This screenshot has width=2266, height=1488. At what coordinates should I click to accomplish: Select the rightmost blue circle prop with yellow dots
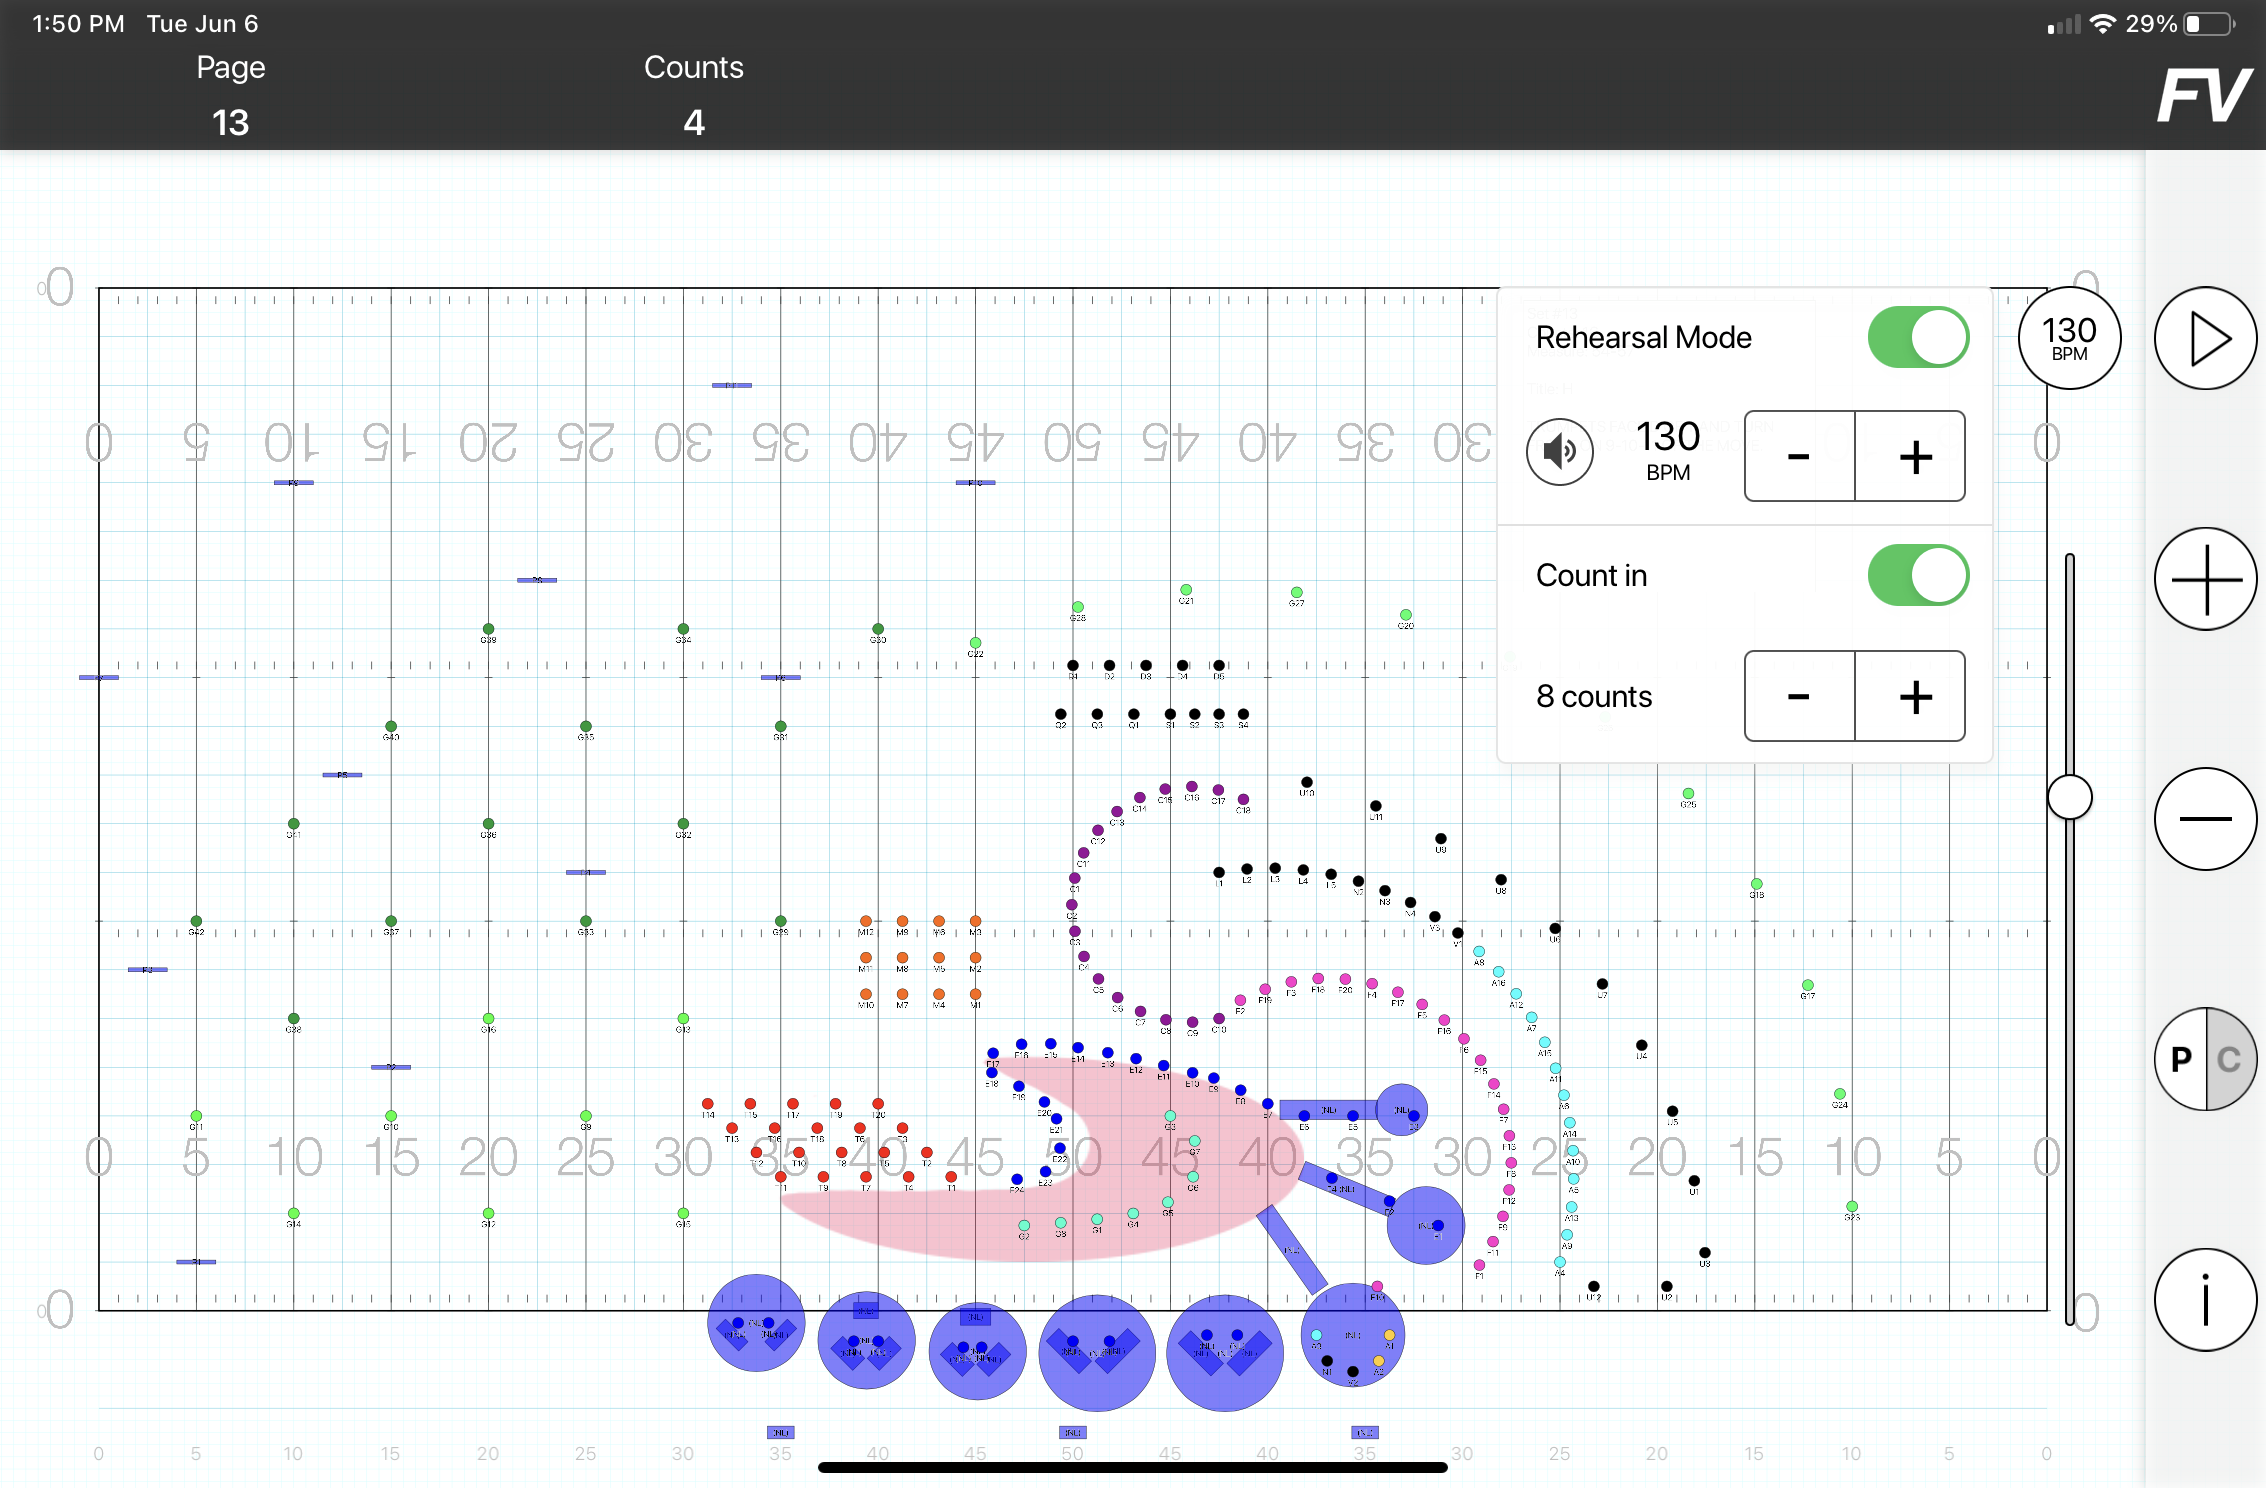[1352, 1336]
